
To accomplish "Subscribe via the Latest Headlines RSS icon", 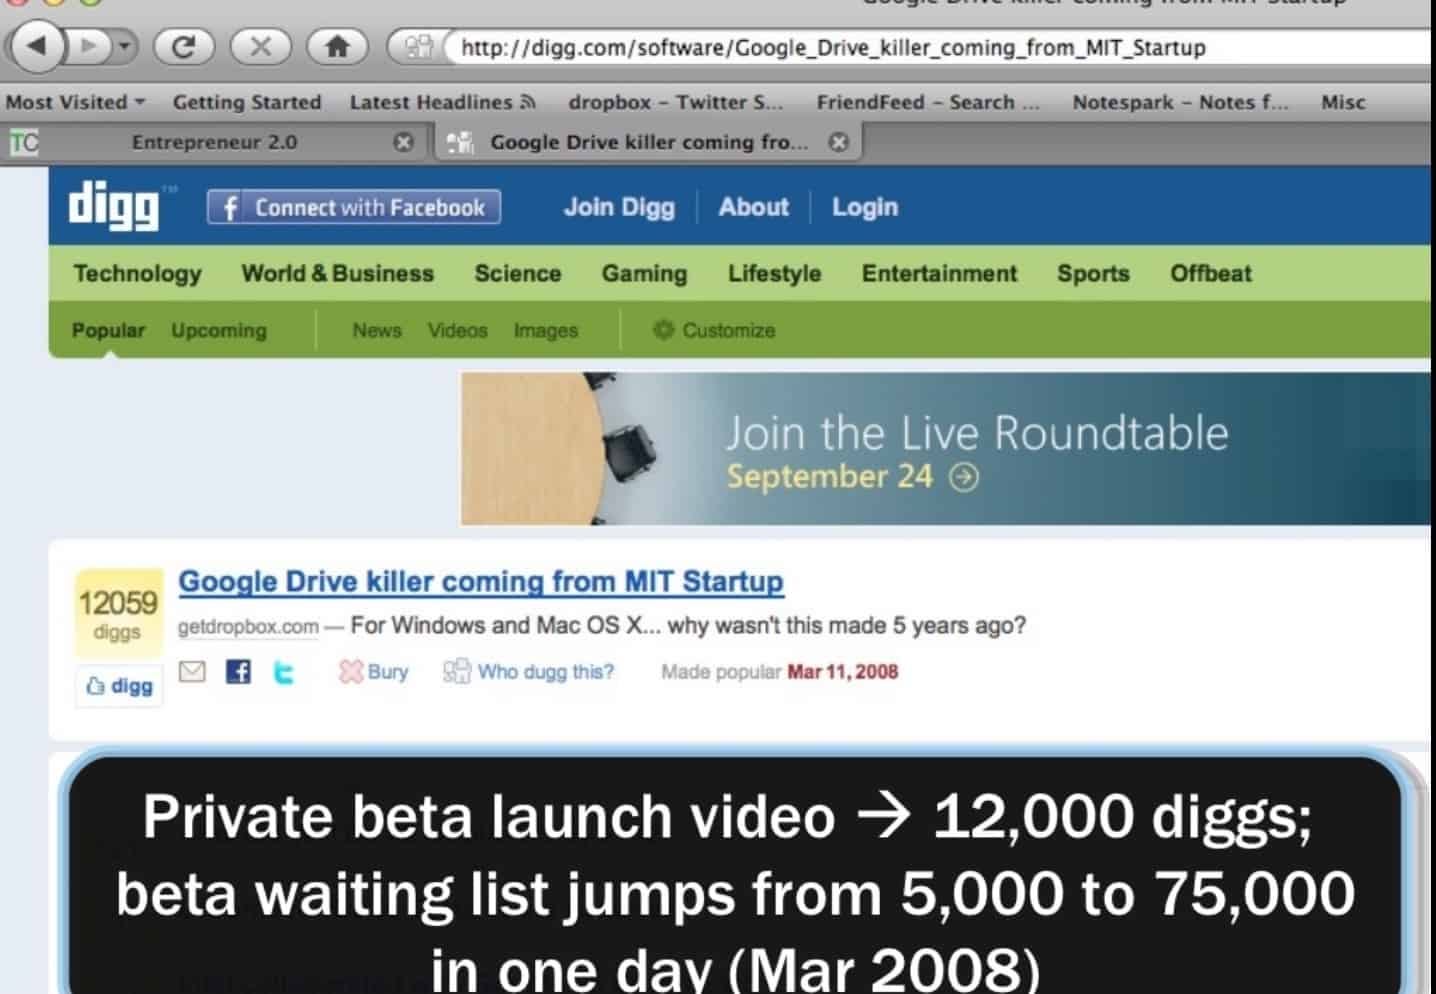I will tap(529, 101).
